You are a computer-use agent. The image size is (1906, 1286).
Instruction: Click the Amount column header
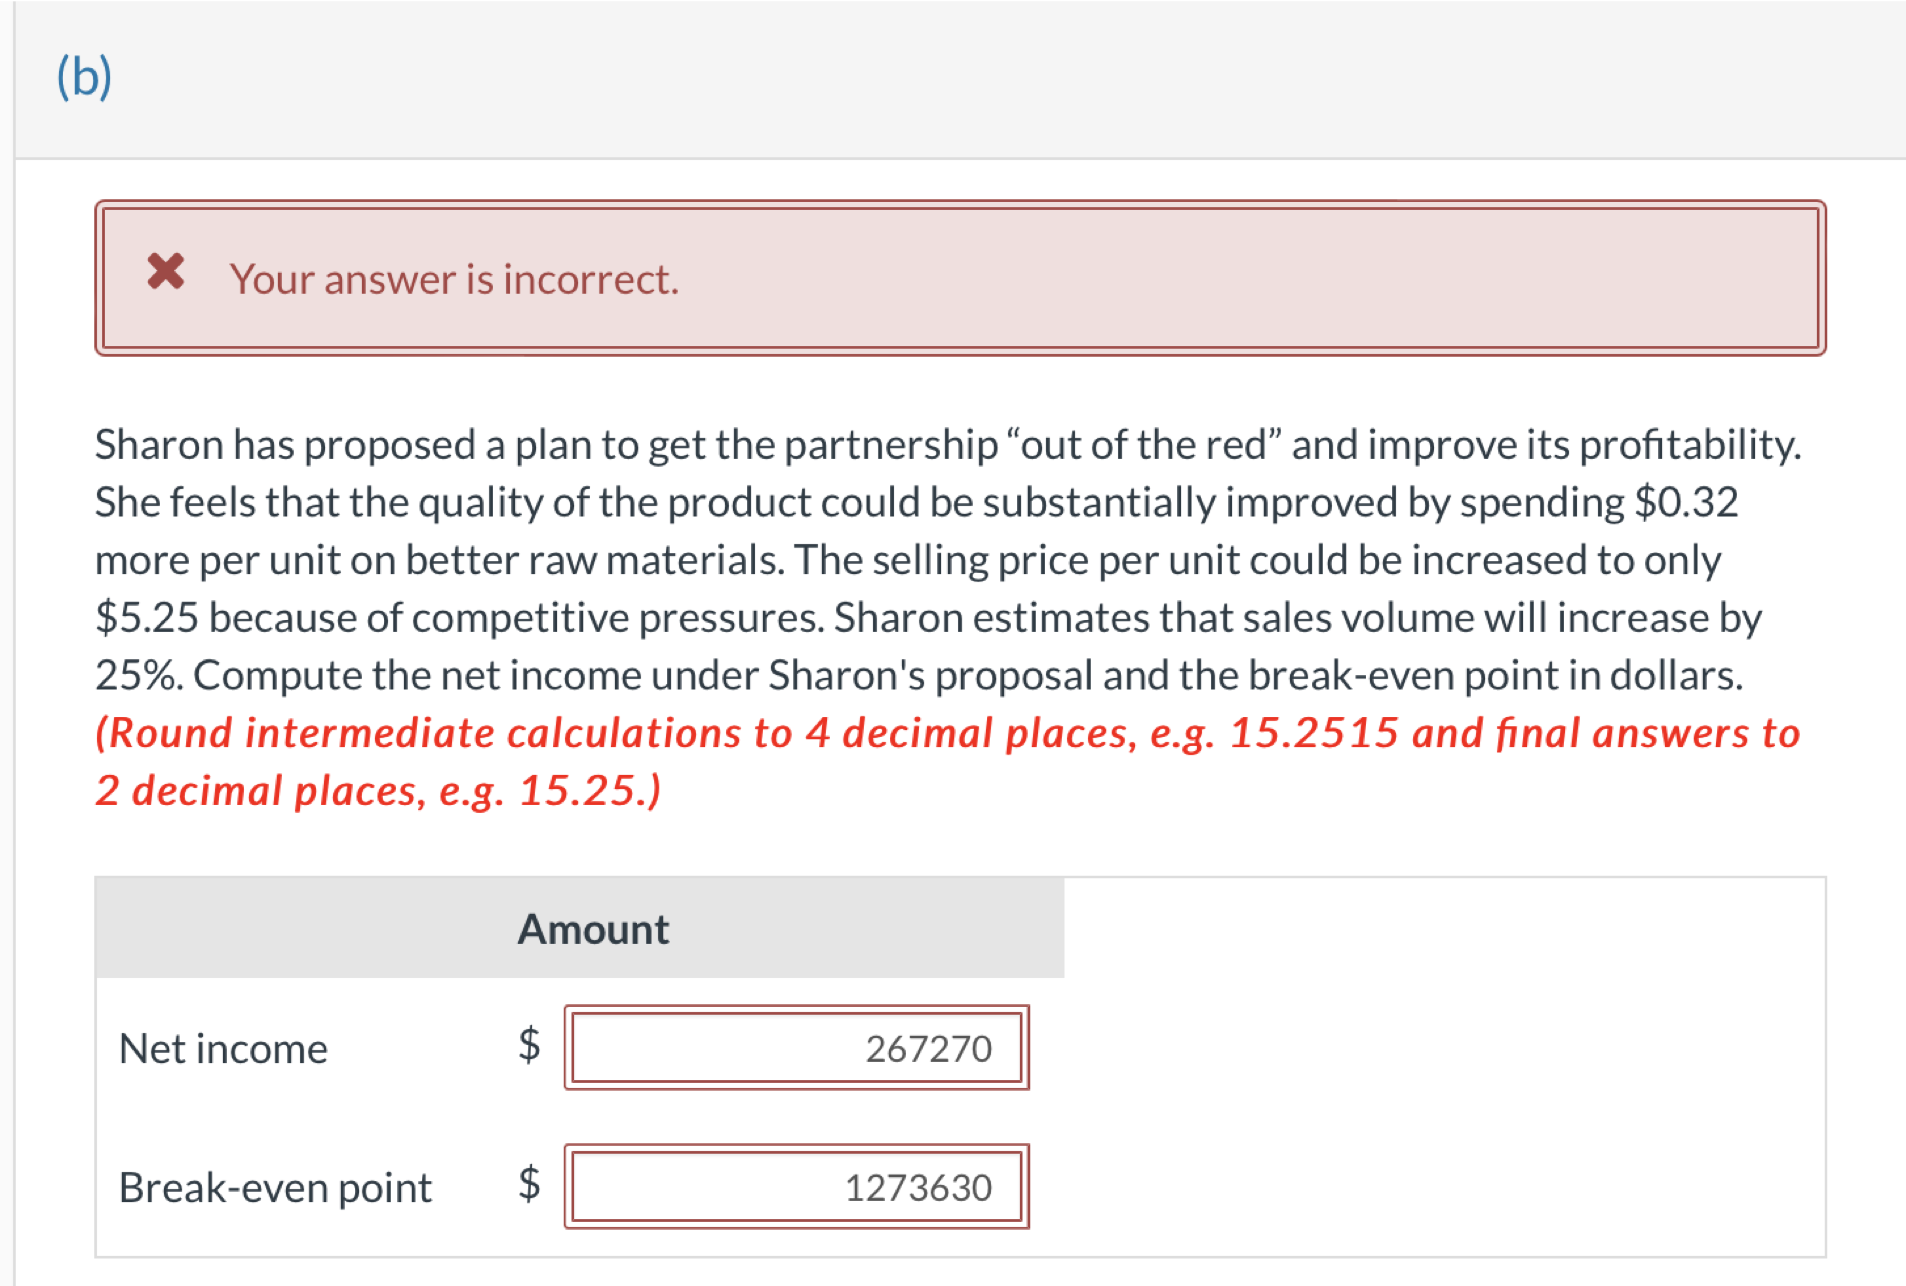(x=593, y=928)
